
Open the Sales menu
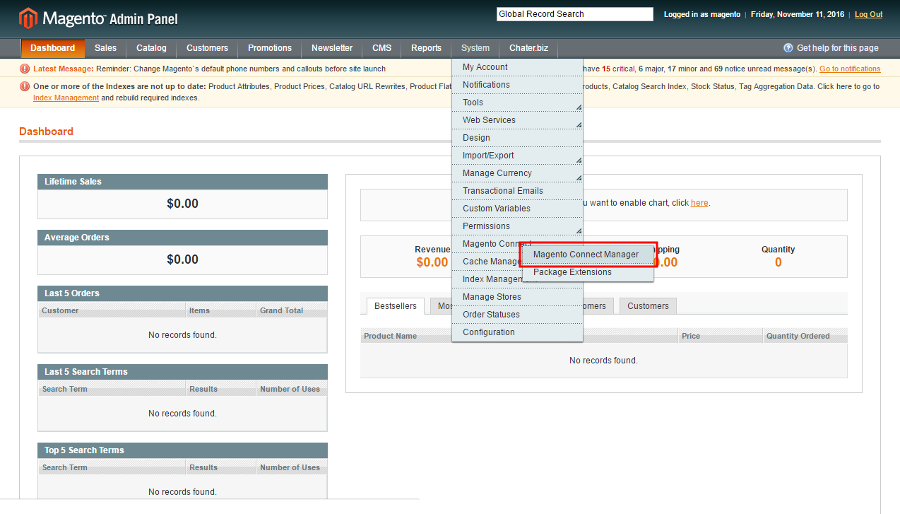105,48
